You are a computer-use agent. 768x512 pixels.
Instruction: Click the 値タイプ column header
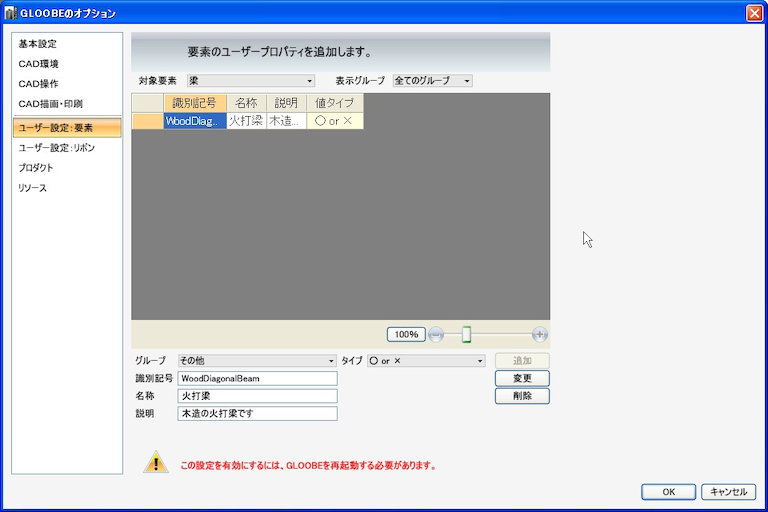(x=335, y=103)
